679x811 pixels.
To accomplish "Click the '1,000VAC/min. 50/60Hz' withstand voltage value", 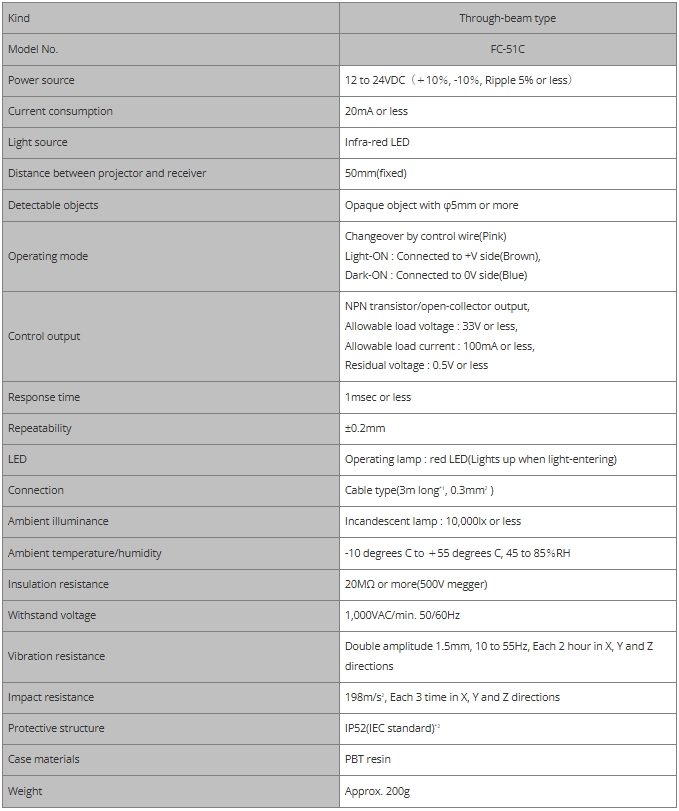I will point(402,615).
